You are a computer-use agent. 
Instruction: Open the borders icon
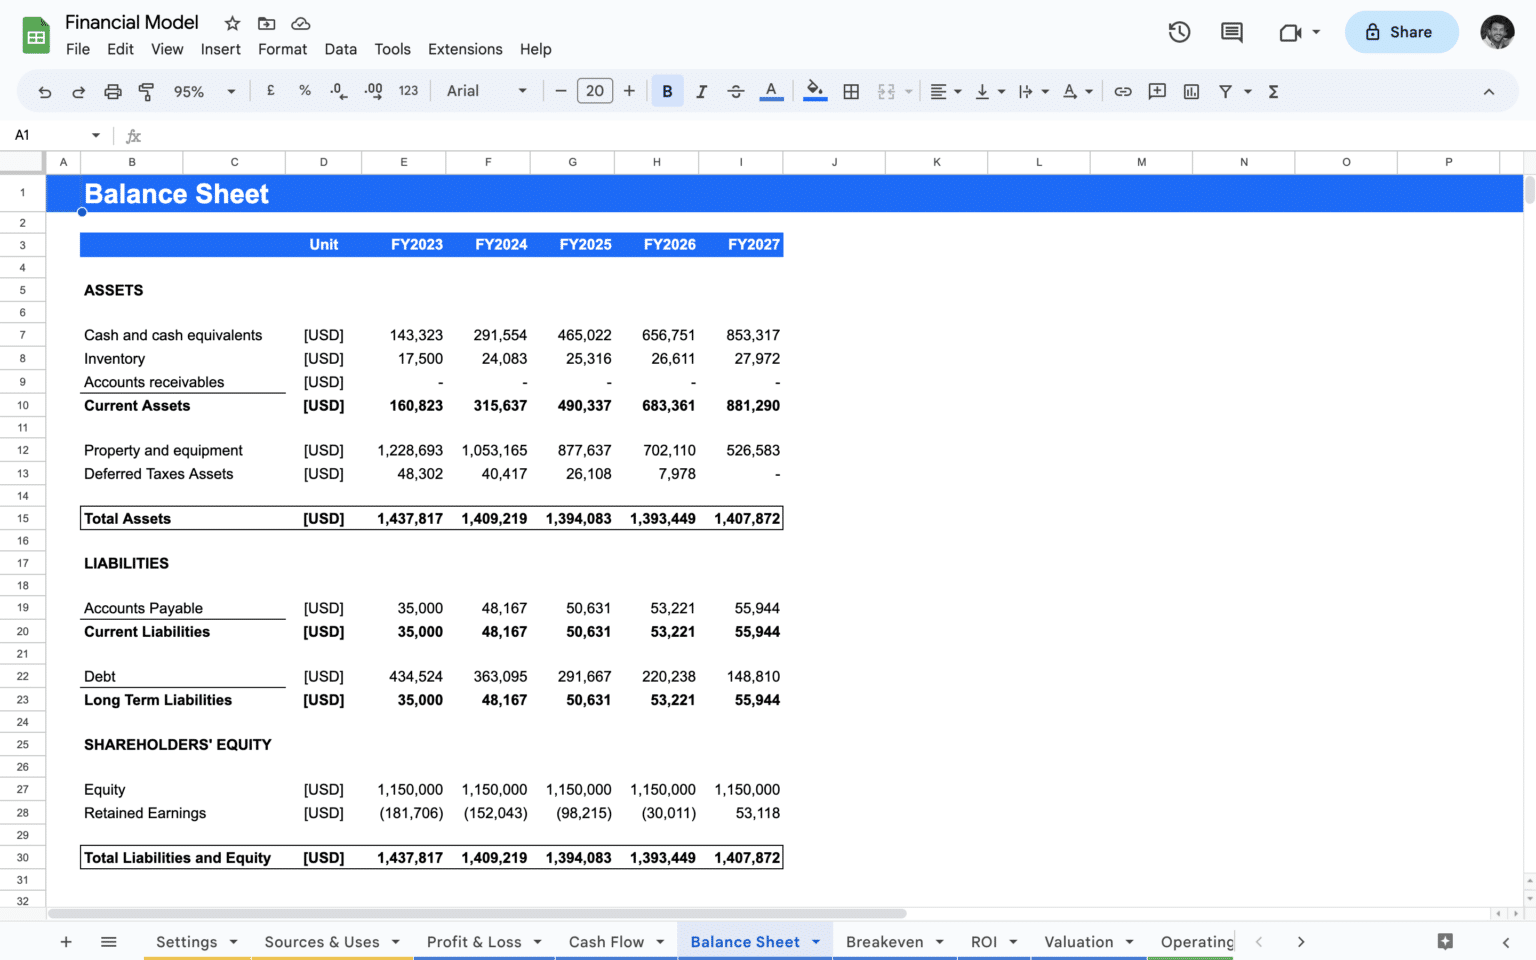coord(851,91)
